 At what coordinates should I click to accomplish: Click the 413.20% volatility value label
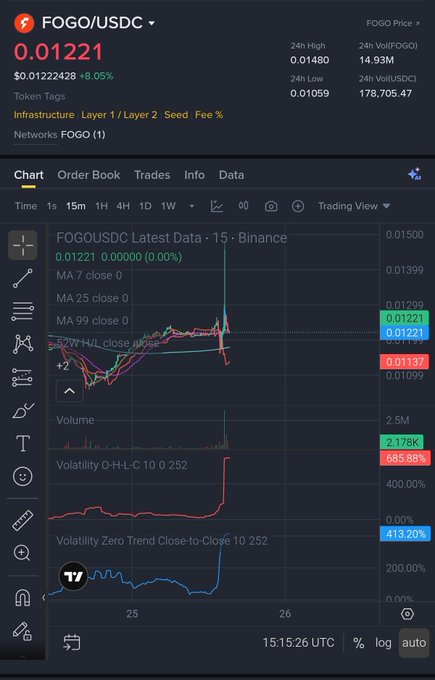pos(405,534)
